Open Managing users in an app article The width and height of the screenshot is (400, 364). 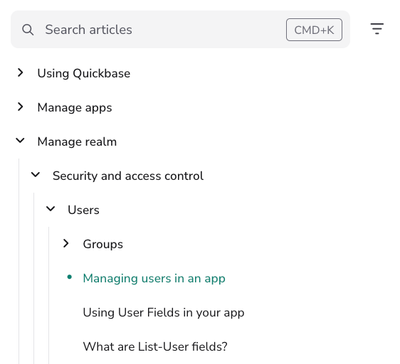[154, 278]
